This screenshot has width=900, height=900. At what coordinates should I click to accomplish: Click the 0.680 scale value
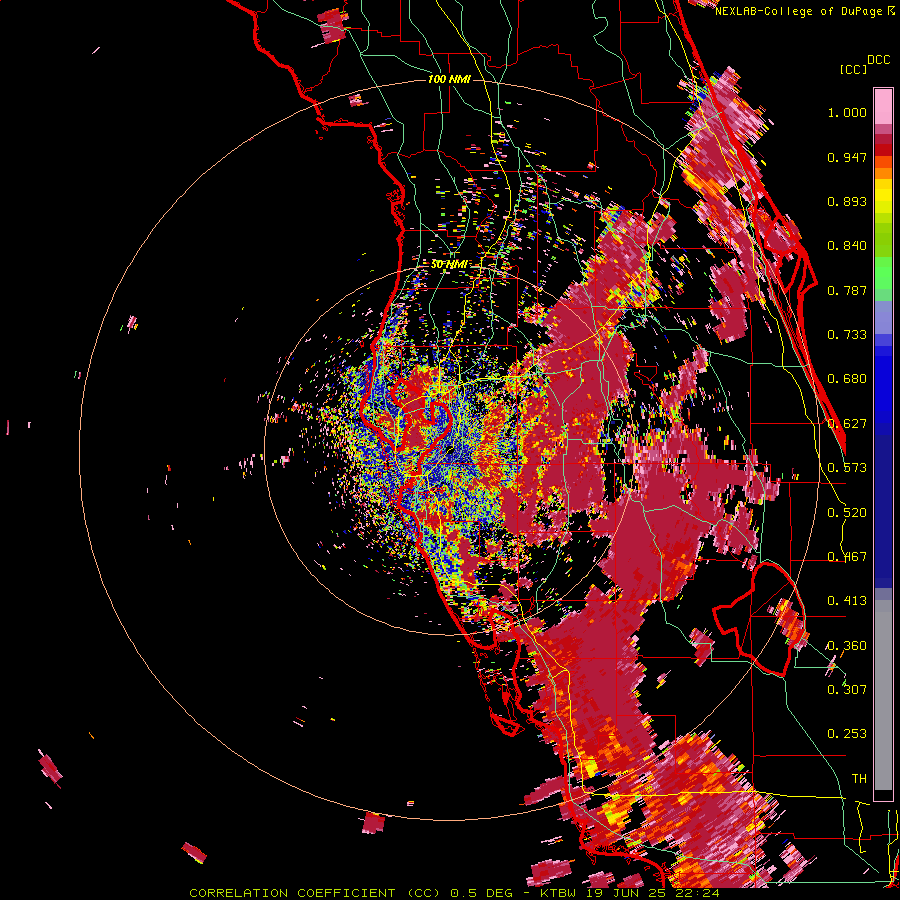click(847, 379)
